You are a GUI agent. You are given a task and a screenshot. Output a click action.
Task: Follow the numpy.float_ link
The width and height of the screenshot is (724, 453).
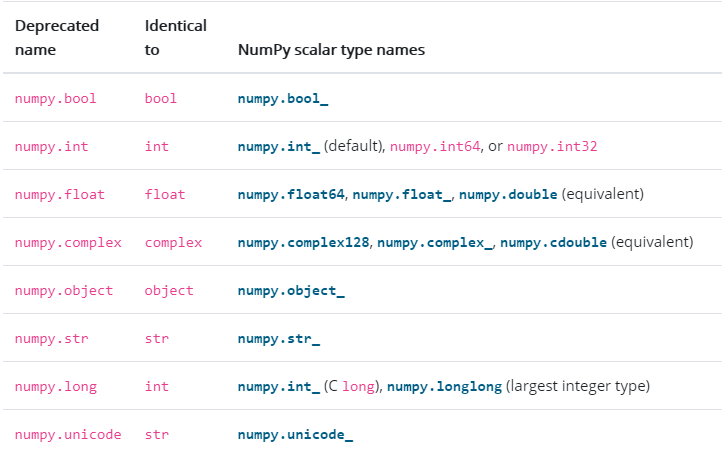[402, 195]
